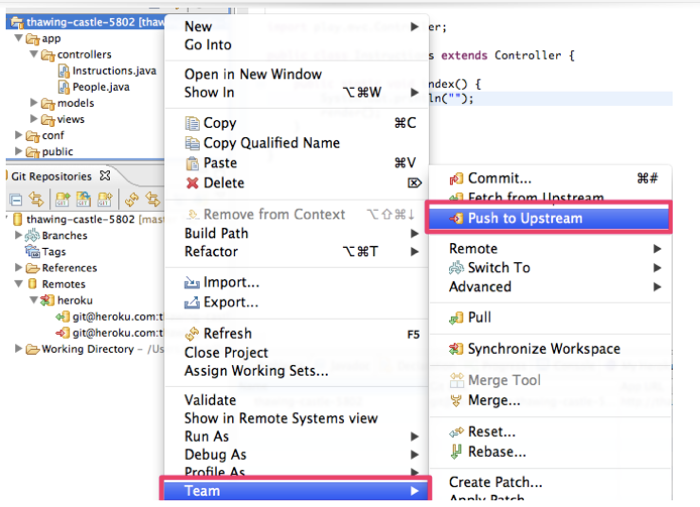
Task: Click the Rebase icon in submenu
Action: pyautogui.click(x=456, y=452)
